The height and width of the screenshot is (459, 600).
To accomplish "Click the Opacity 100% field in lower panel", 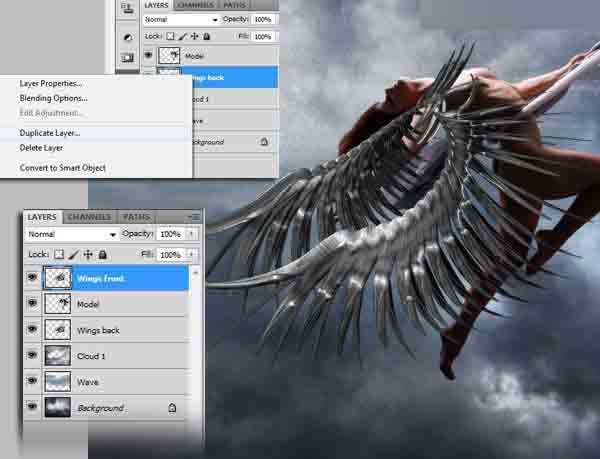I will coord(171,234).
